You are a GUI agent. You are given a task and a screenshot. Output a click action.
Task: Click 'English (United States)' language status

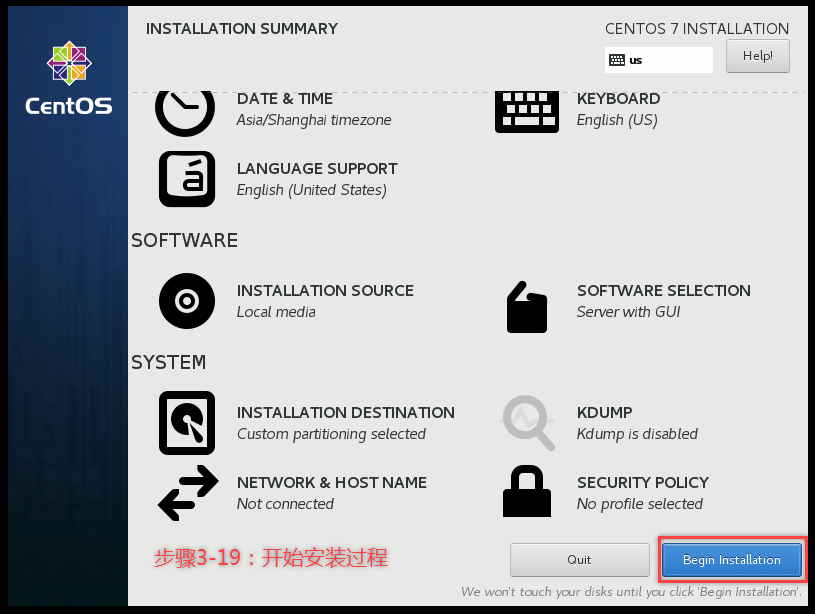click(x=311, y=190)
